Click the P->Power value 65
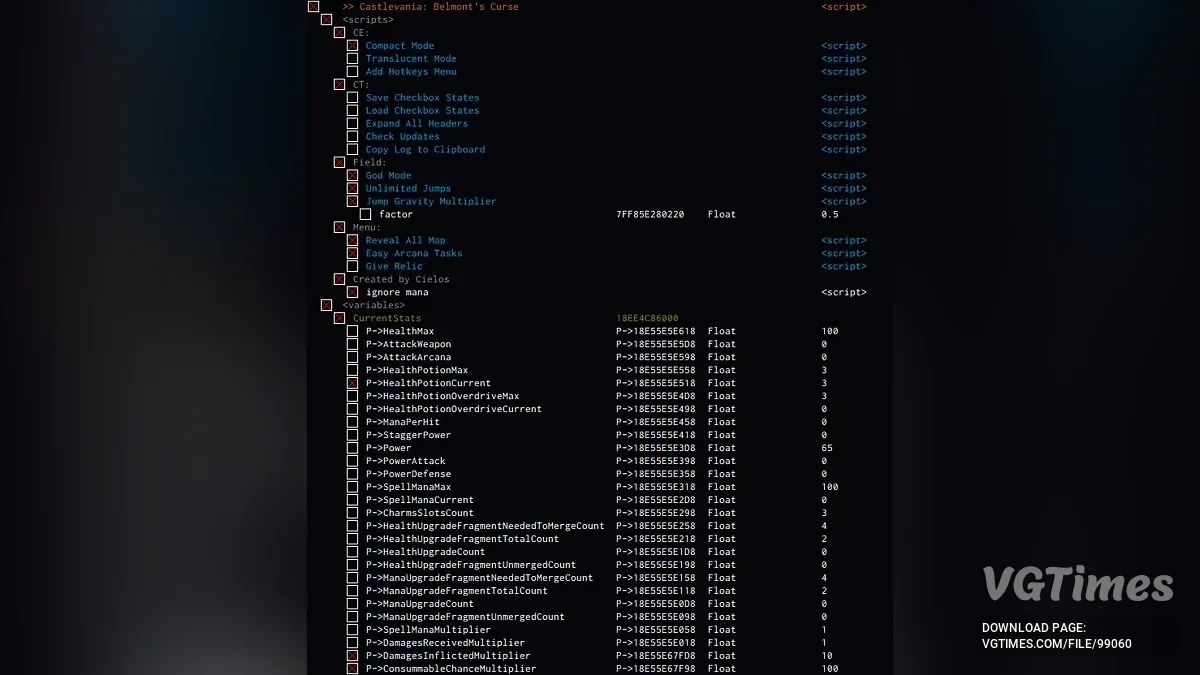This screenshot has height=675, width=1200. (x=827, y=449)
